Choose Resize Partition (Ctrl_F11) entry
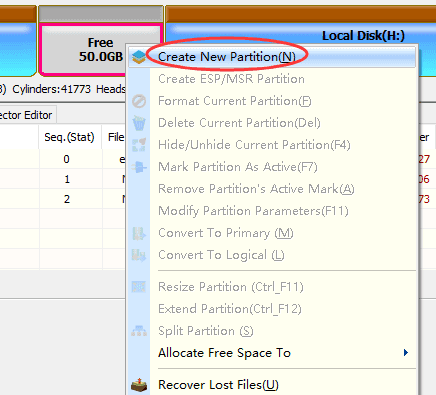The height and width of the screenshot is (395, 436). coord(273,287)
